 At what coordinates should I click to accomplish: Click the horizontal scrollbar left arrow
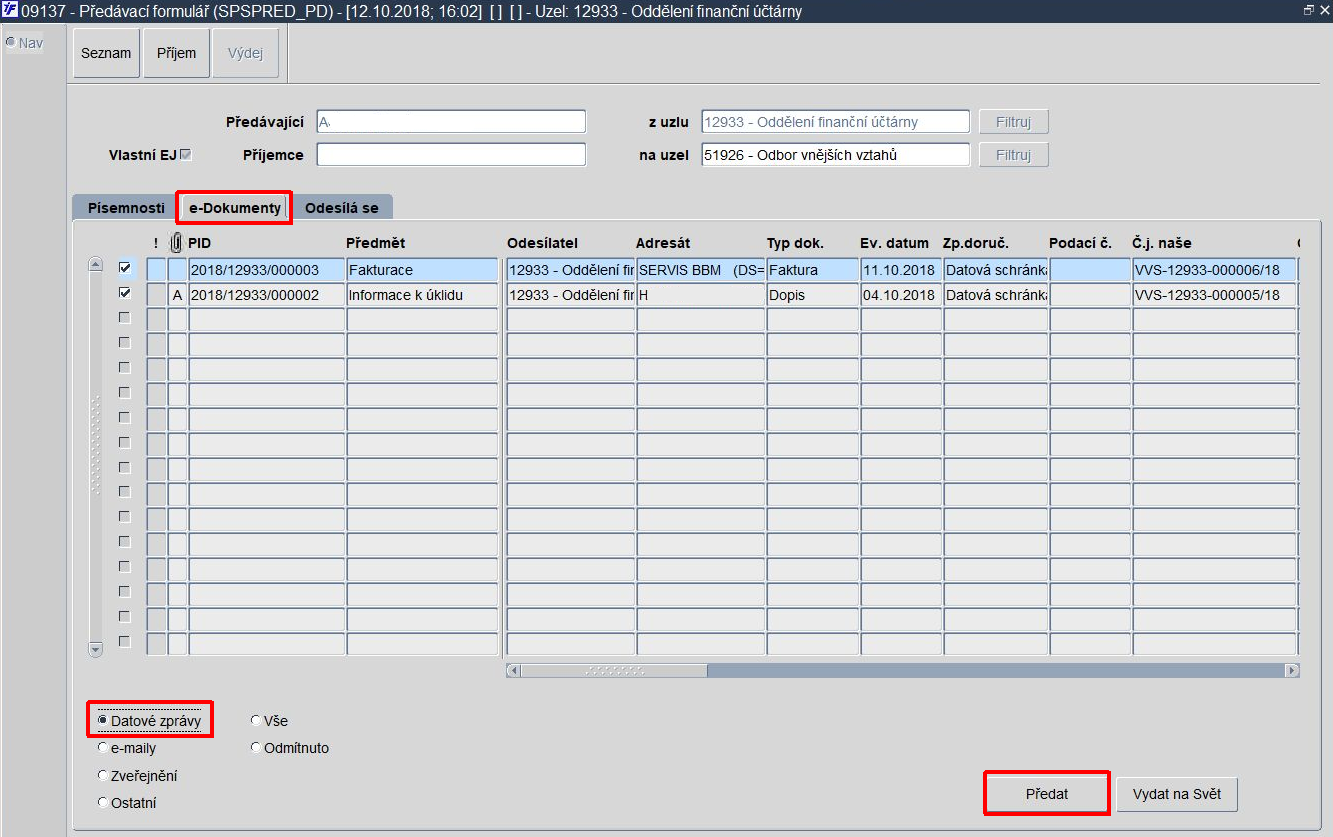(x=514, y=670)
